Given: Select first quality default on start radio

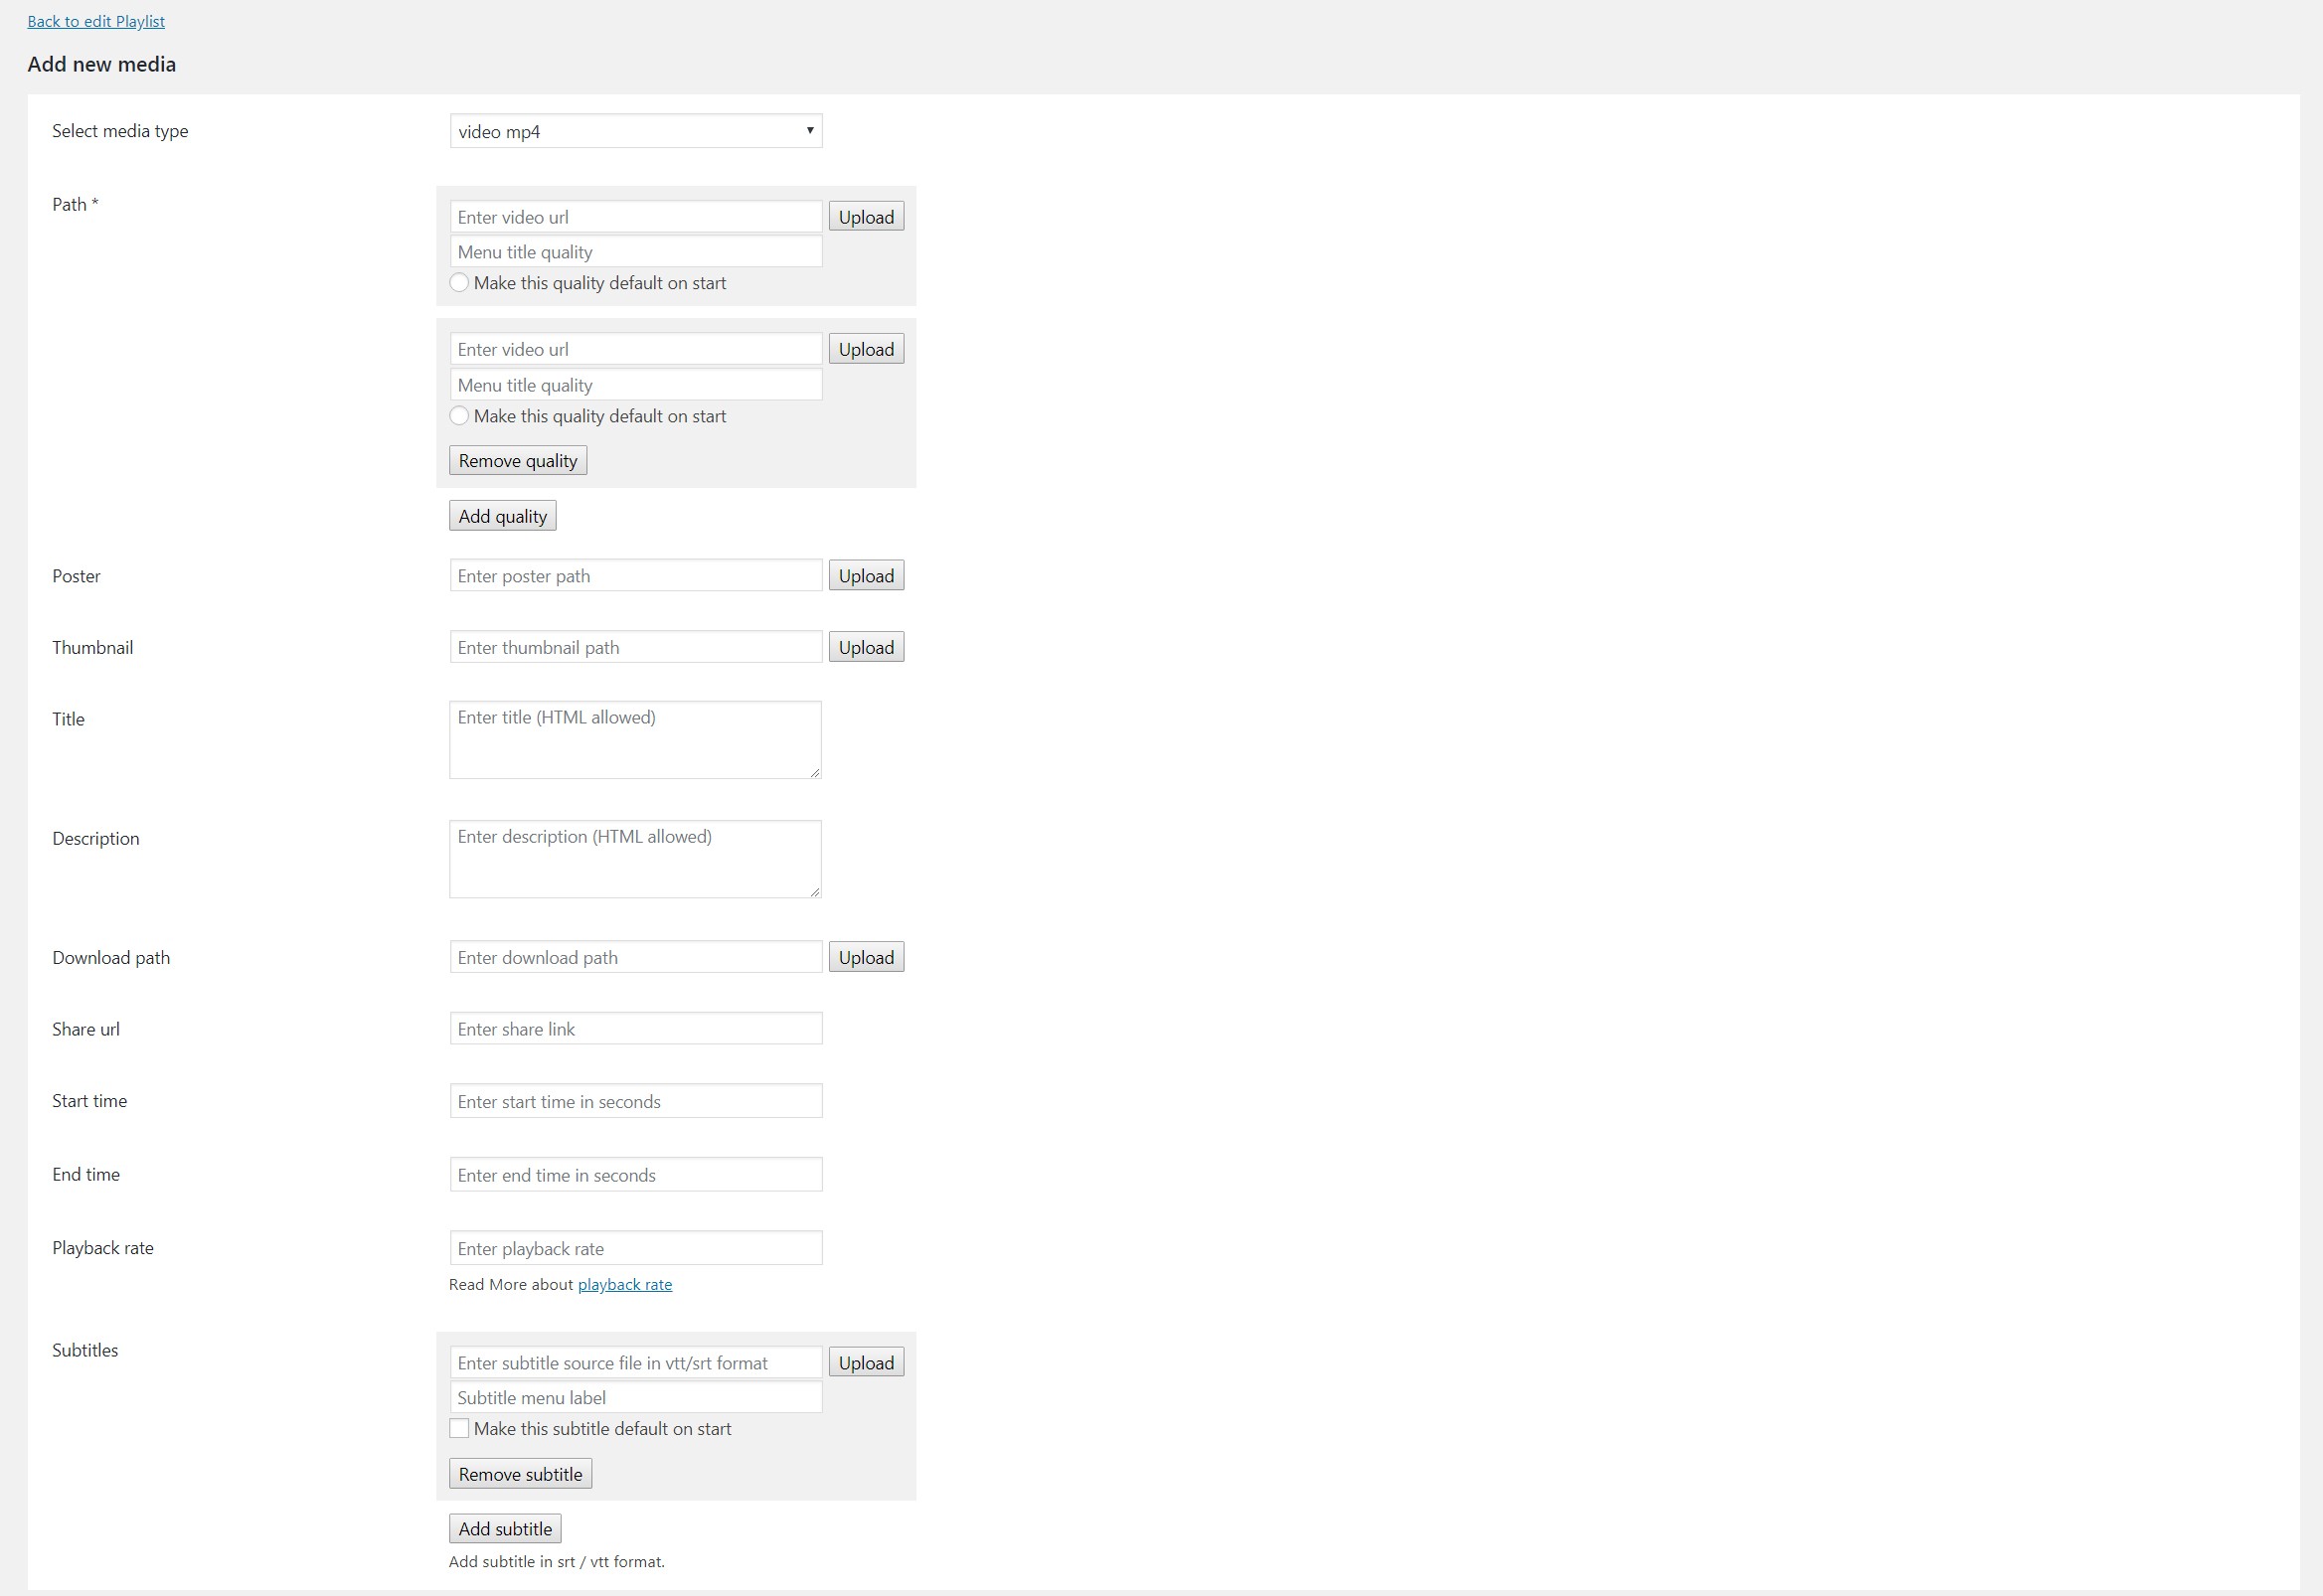Looking at the screenshot, I should point(459,283).
